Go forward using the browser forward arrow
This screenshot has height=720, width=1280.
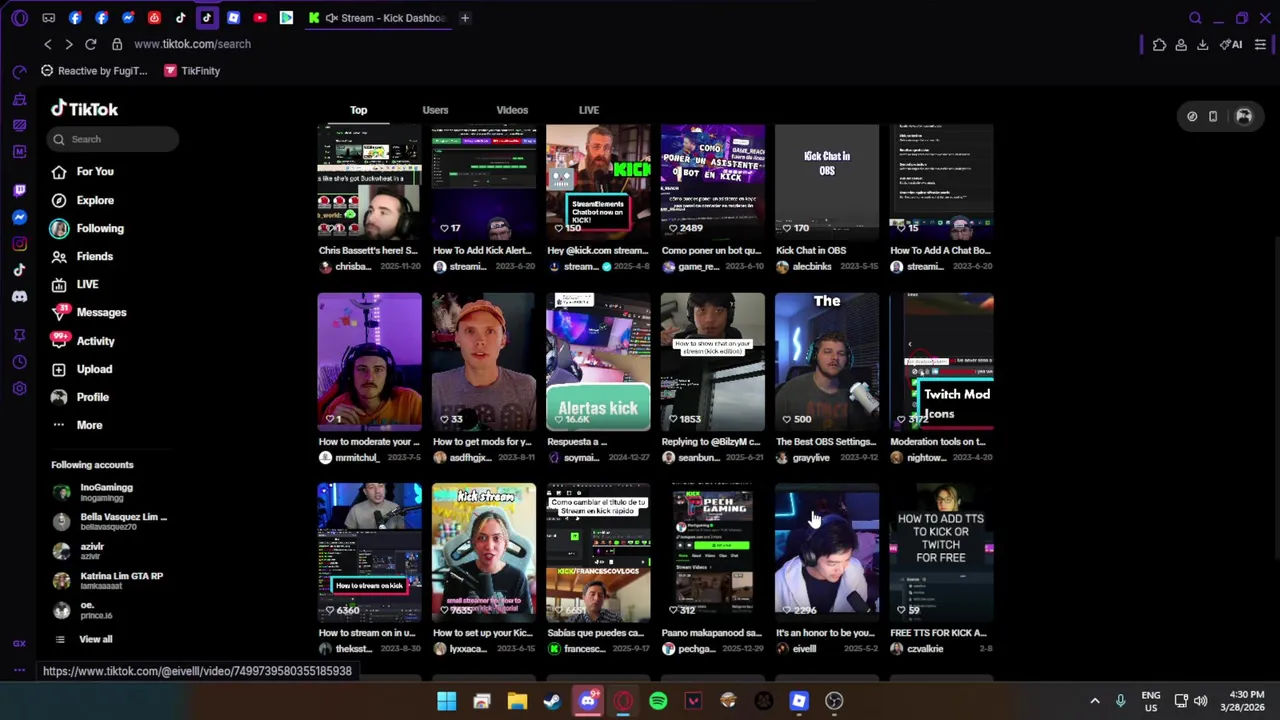[68, 44]
